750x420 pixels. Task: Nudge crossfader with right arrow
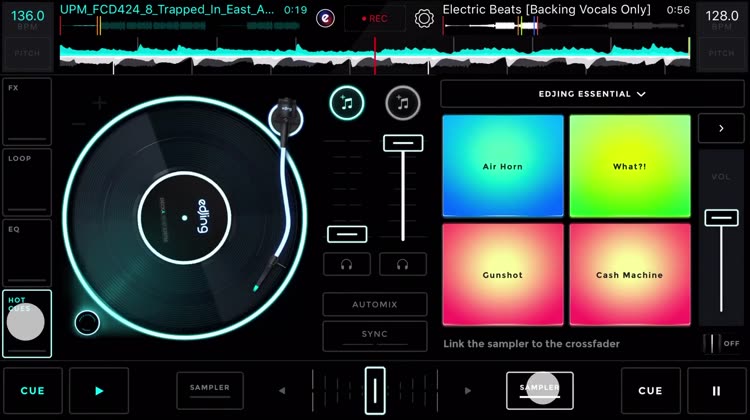pyautogui.click(x=467, y=391)
